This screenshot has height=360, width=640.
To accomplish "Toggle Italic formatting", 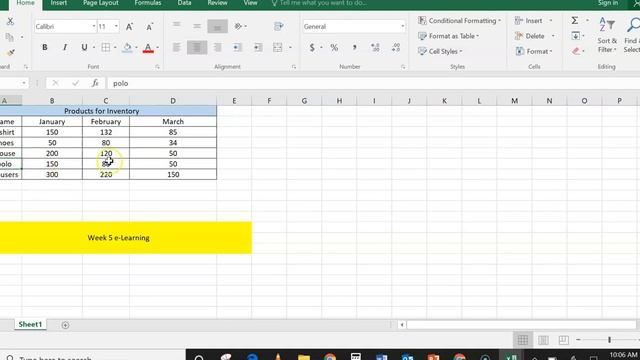I will pyautogui.click(x=64, y=47).
